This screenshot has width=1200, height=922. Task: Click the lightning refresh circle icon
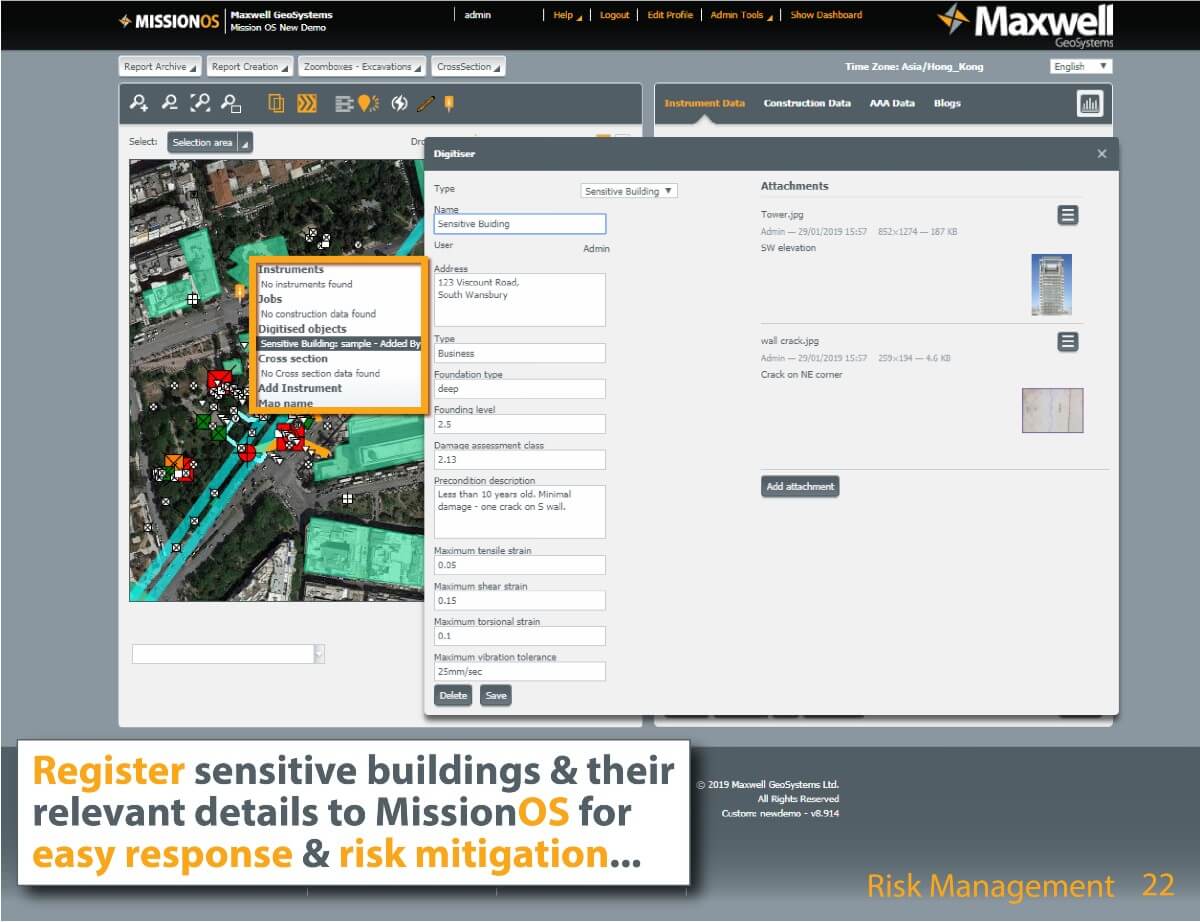click(400, 102)
